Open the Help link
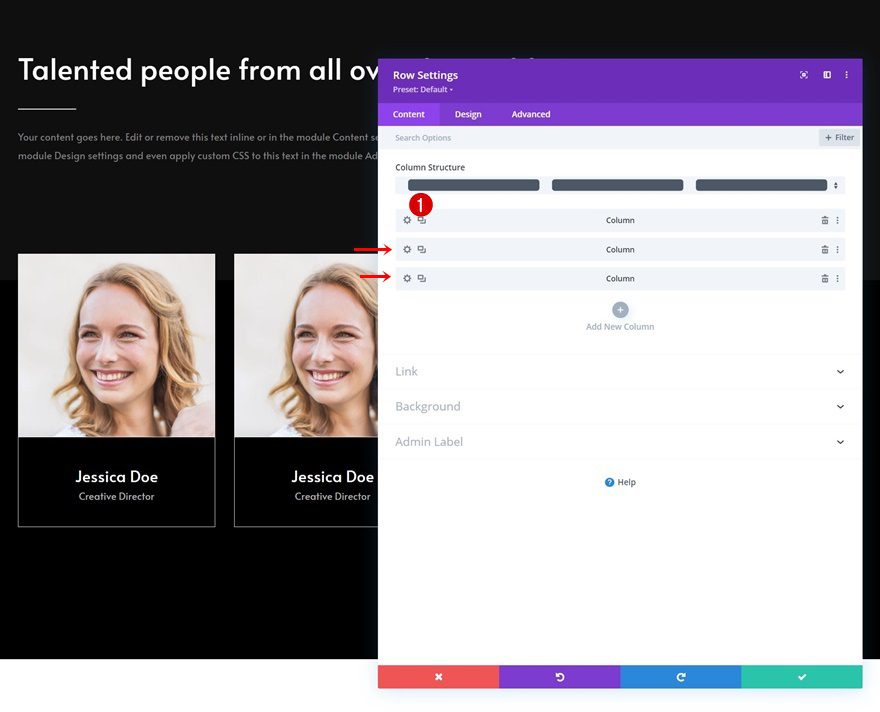 620,482
